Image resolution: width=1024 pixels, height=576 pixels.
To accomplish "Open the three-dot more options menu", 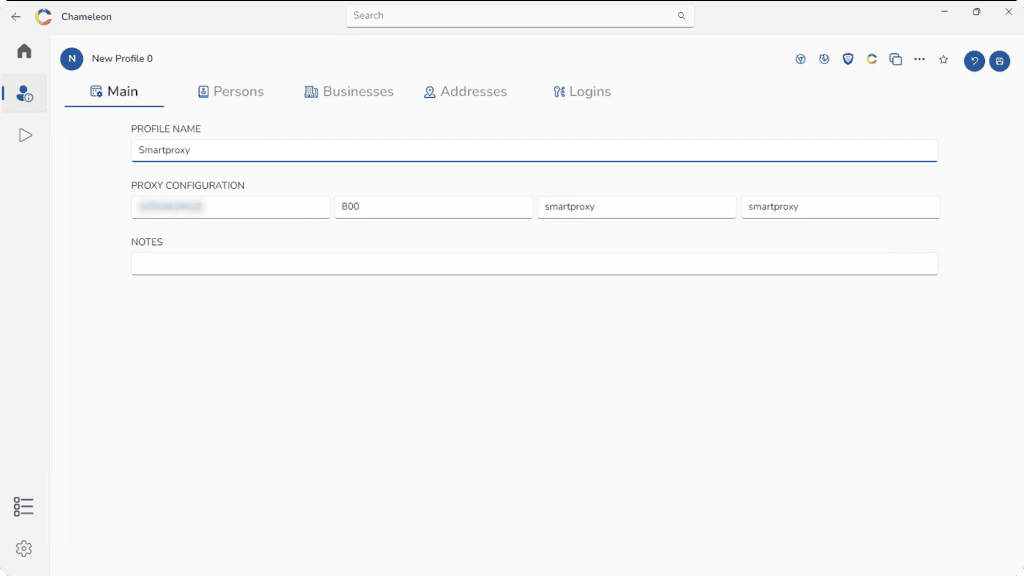I will pyautogui.click(x=919, y=60).
